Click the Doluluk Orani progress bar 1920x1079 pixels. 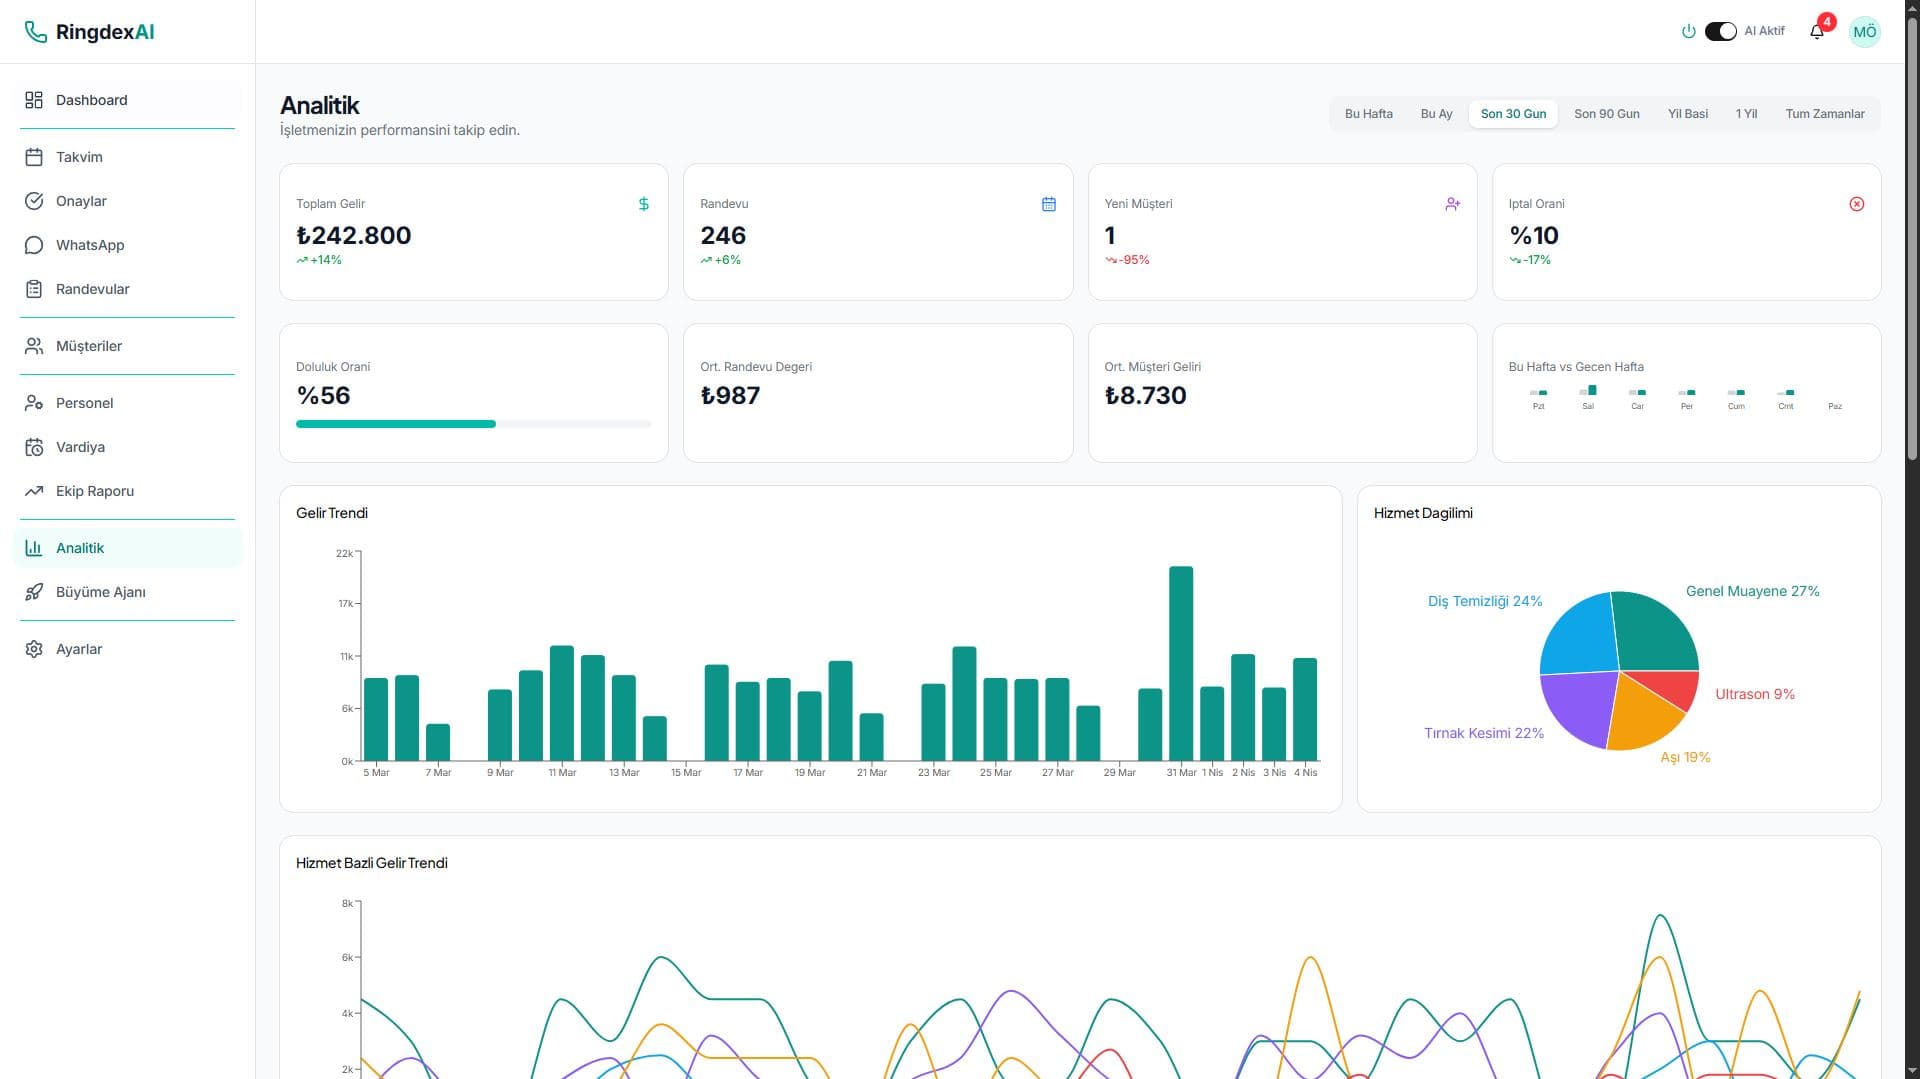coord(474,424)
